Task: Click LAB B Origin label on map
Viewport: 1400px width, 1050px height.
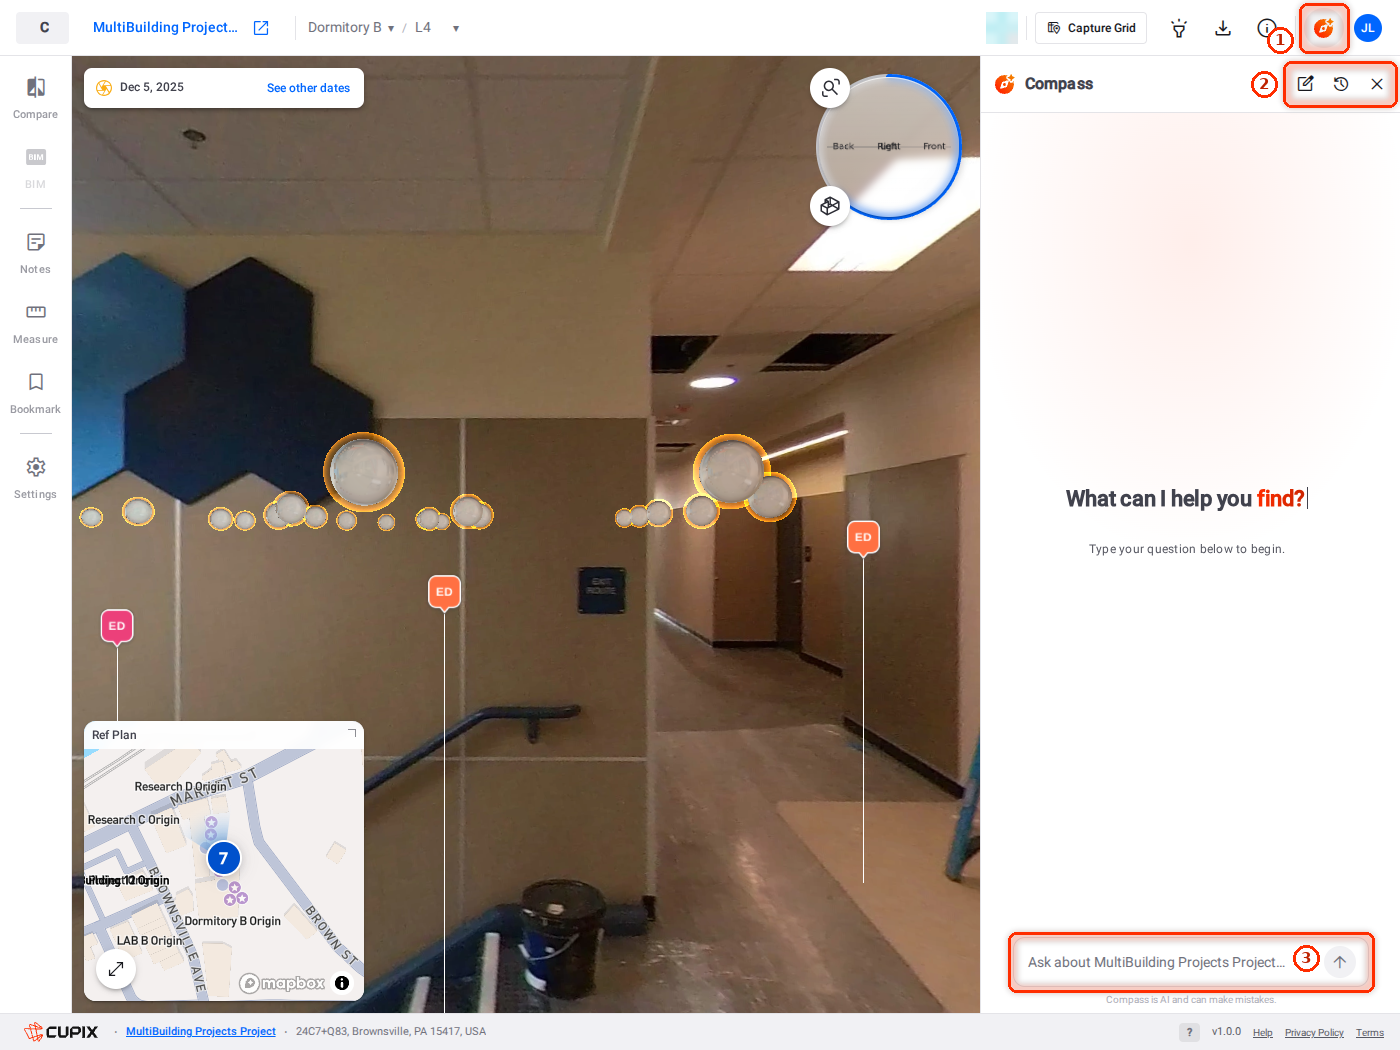Action: pos(150,941)
